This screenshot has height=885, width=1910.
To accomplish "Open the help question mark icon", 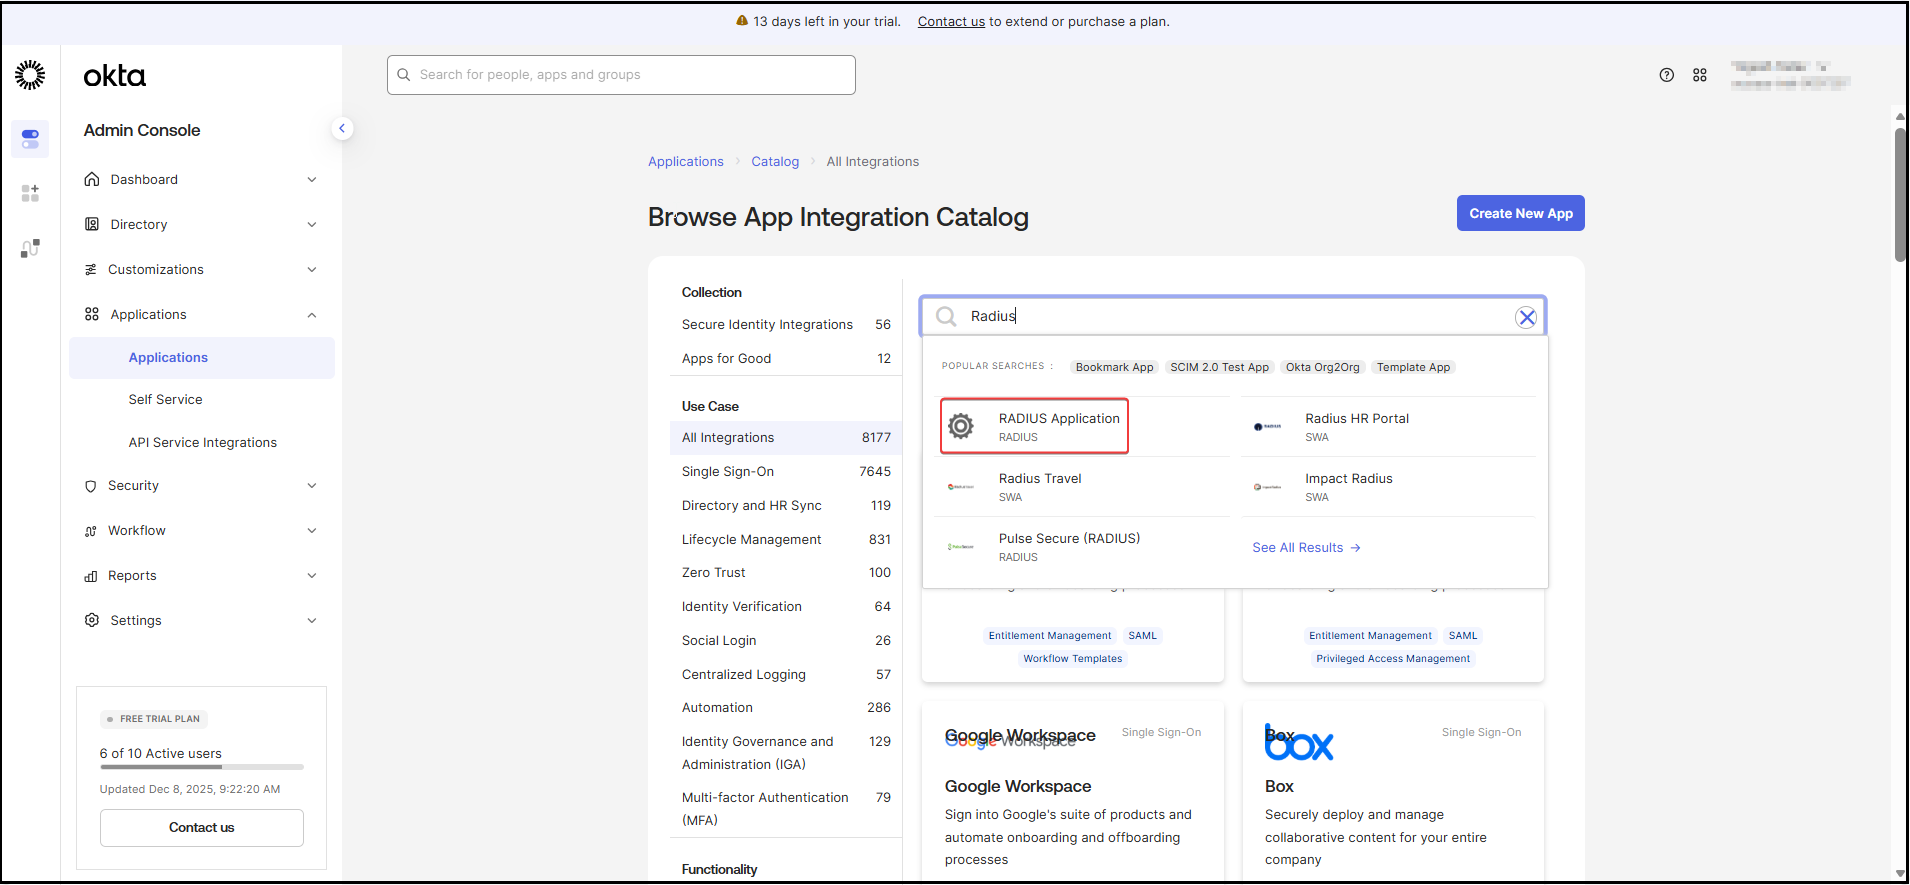I will [x=1666, y=75].
